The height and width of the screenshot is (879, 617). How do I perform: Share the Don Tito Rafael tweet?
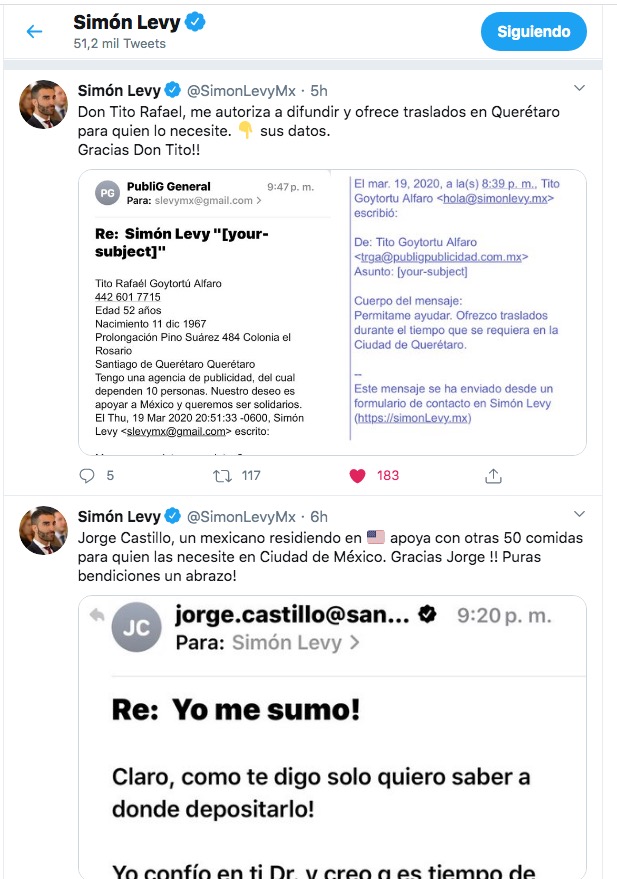click(492, 476)
